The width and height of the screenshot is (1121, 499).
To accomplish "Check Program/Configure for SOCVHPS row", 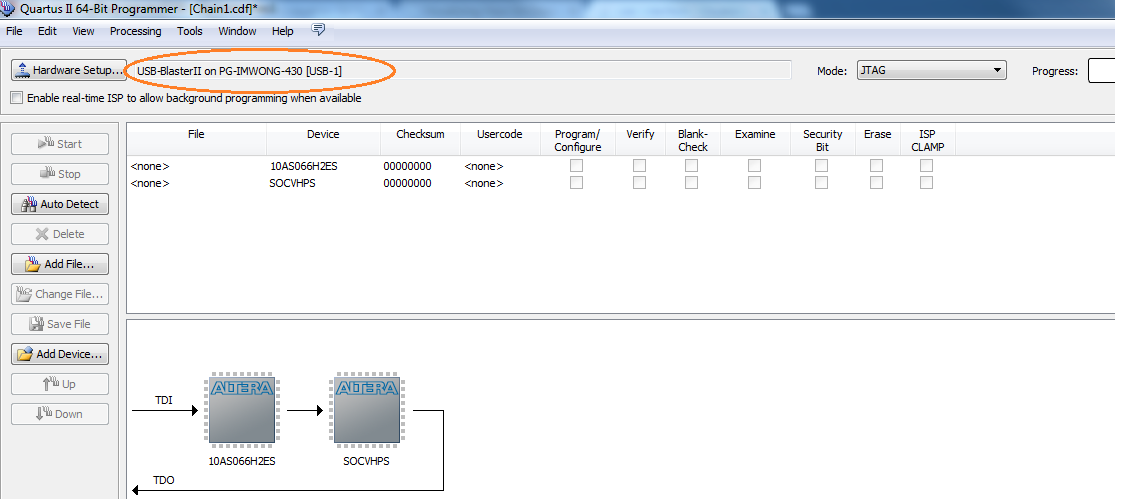I will tap(576, 182).
